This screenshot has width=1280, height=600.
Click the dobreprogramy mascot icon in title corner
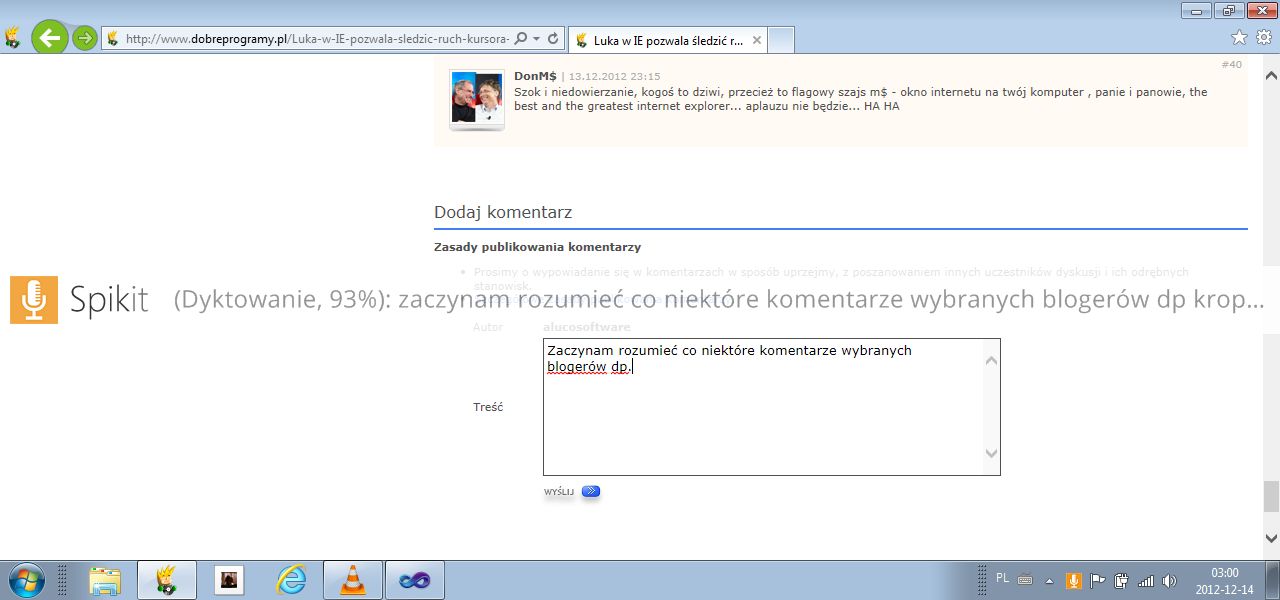11,38
